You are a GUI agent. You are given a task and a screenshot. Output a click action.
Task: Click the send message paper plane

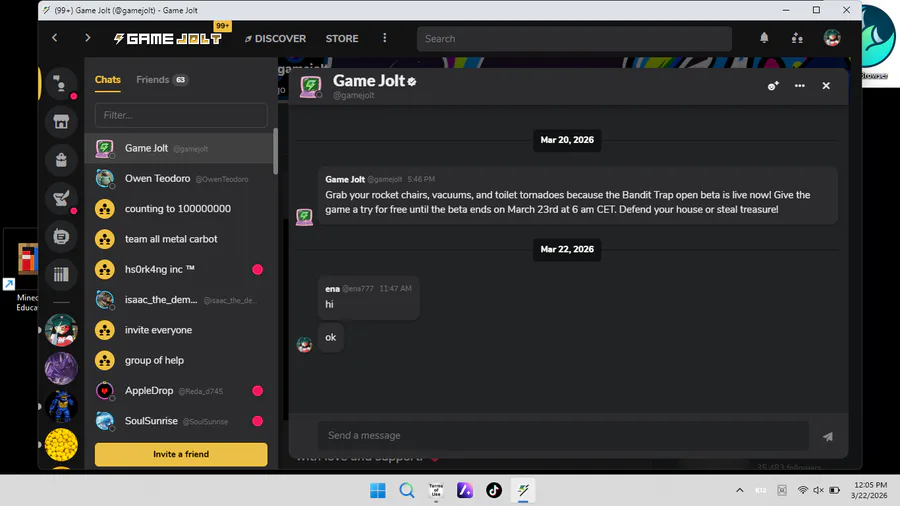(x=828, y=437)
